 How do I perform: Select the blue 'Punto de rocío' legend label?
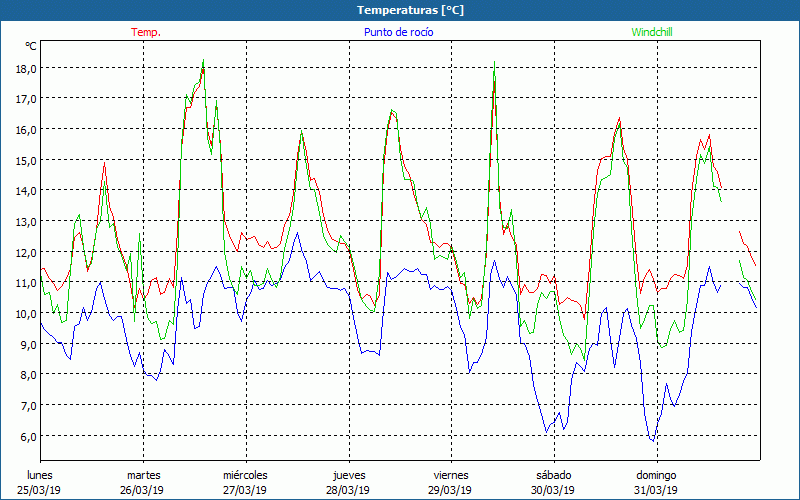[x=398, y=32]
